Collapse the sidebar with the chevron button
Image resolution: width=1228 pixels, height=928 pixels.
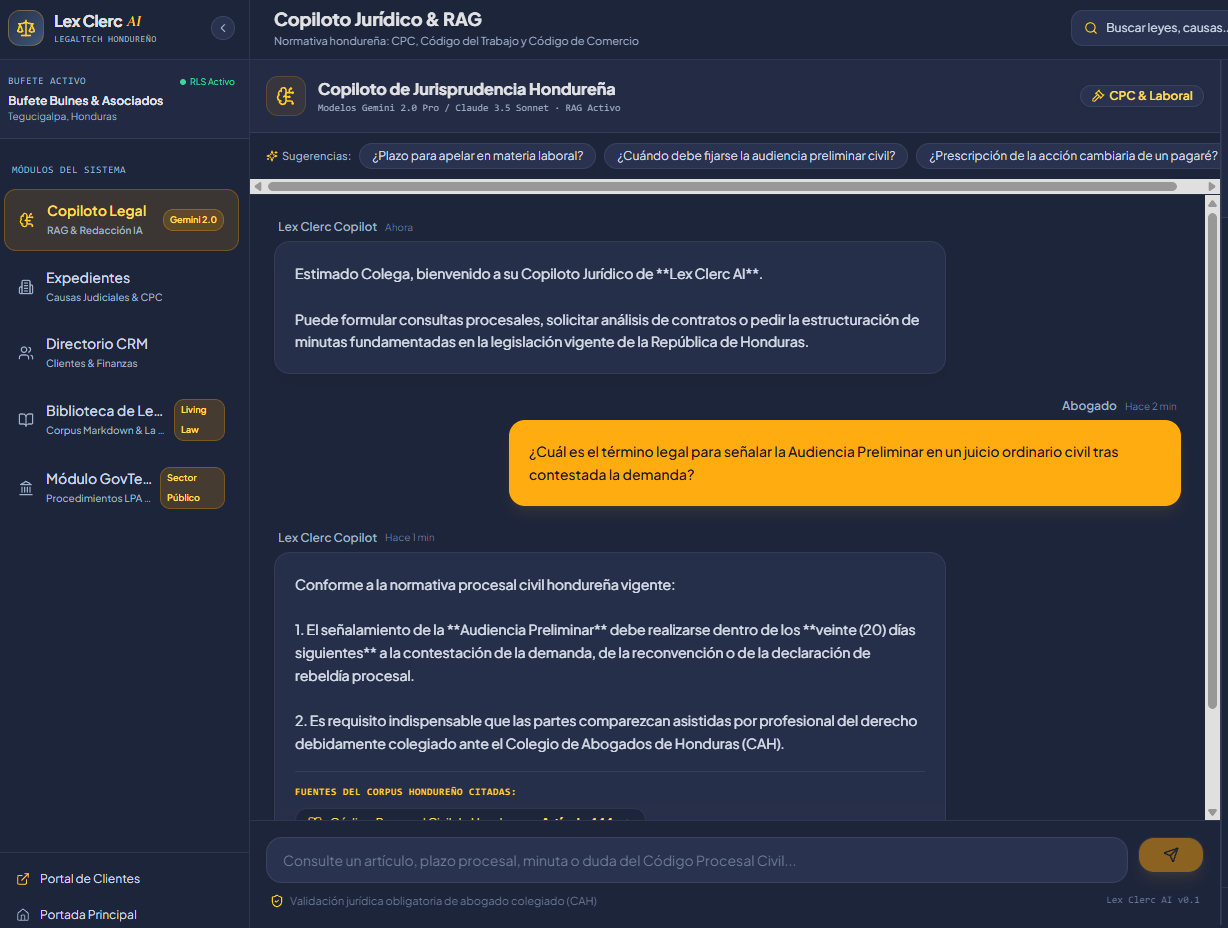coord(223,28)
